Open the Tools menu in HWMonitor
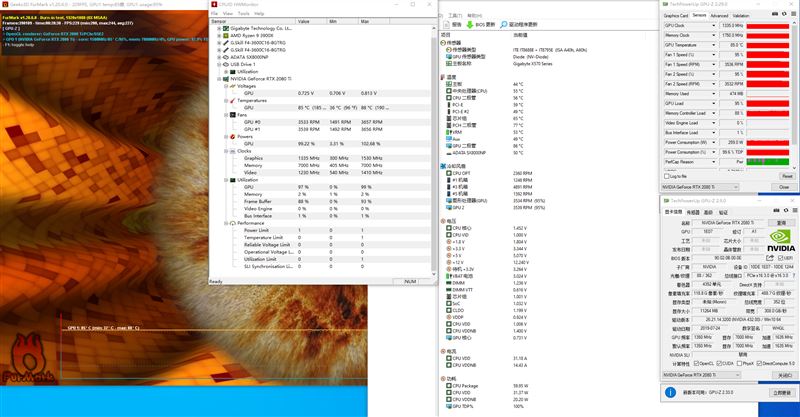This screenshot has width=800, height=417. pos(244,14)
